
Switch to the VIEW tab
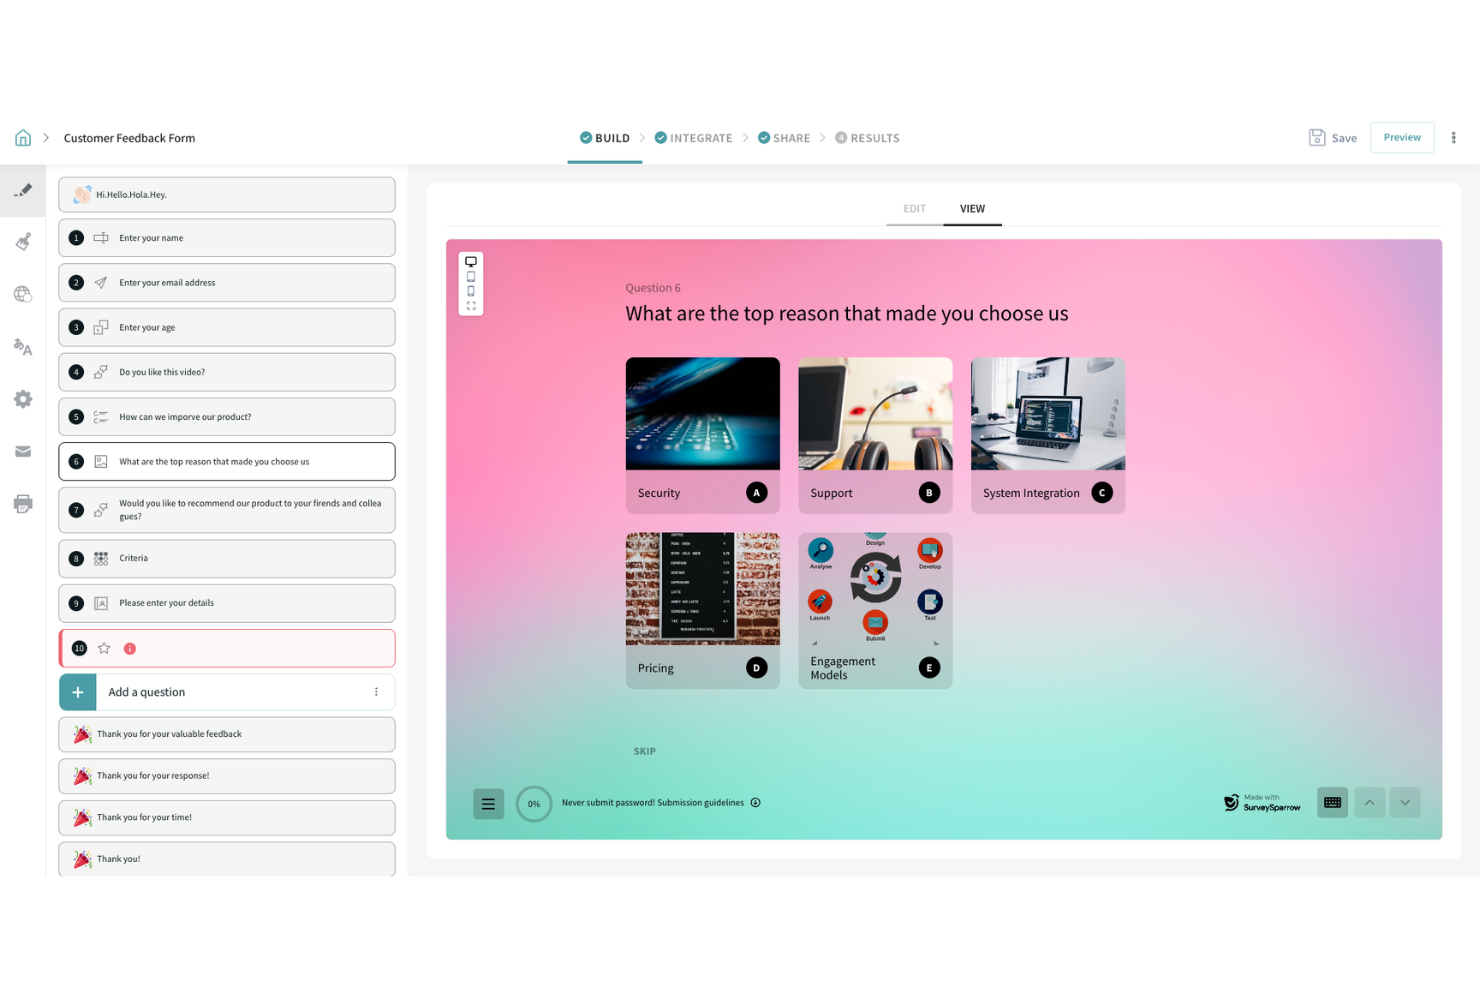tap(972, 209)
